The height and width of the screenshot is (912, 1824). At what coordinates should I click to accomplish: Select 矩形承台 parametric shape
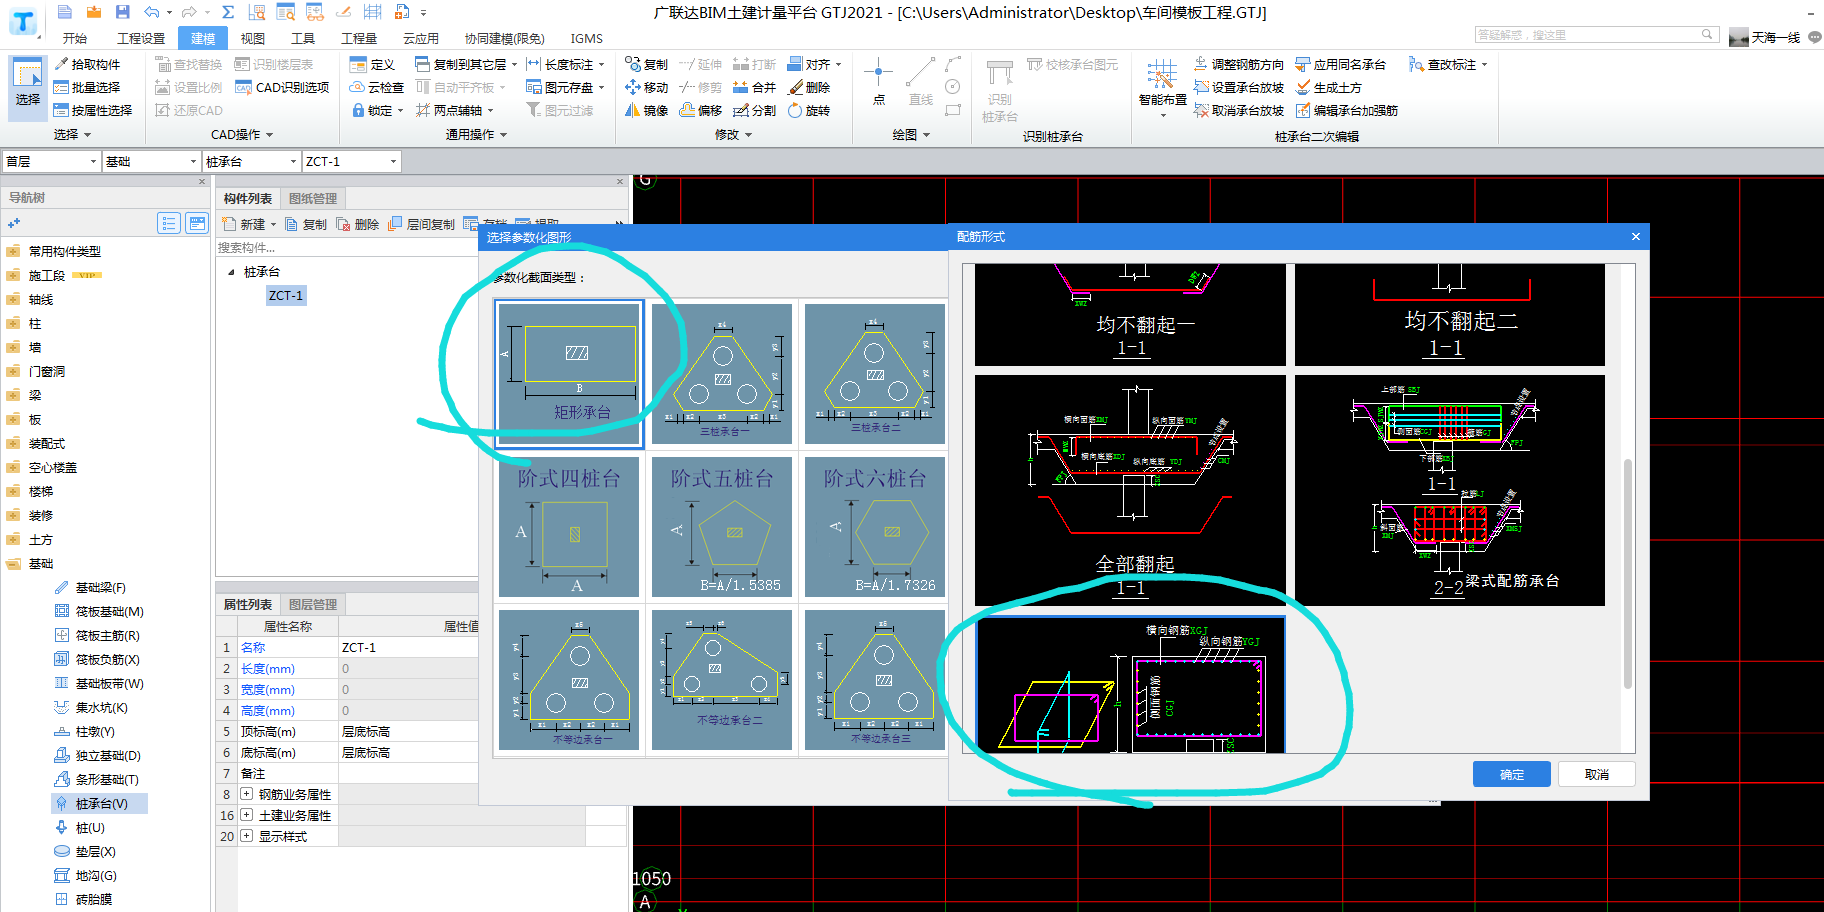(x=569, y=373)
